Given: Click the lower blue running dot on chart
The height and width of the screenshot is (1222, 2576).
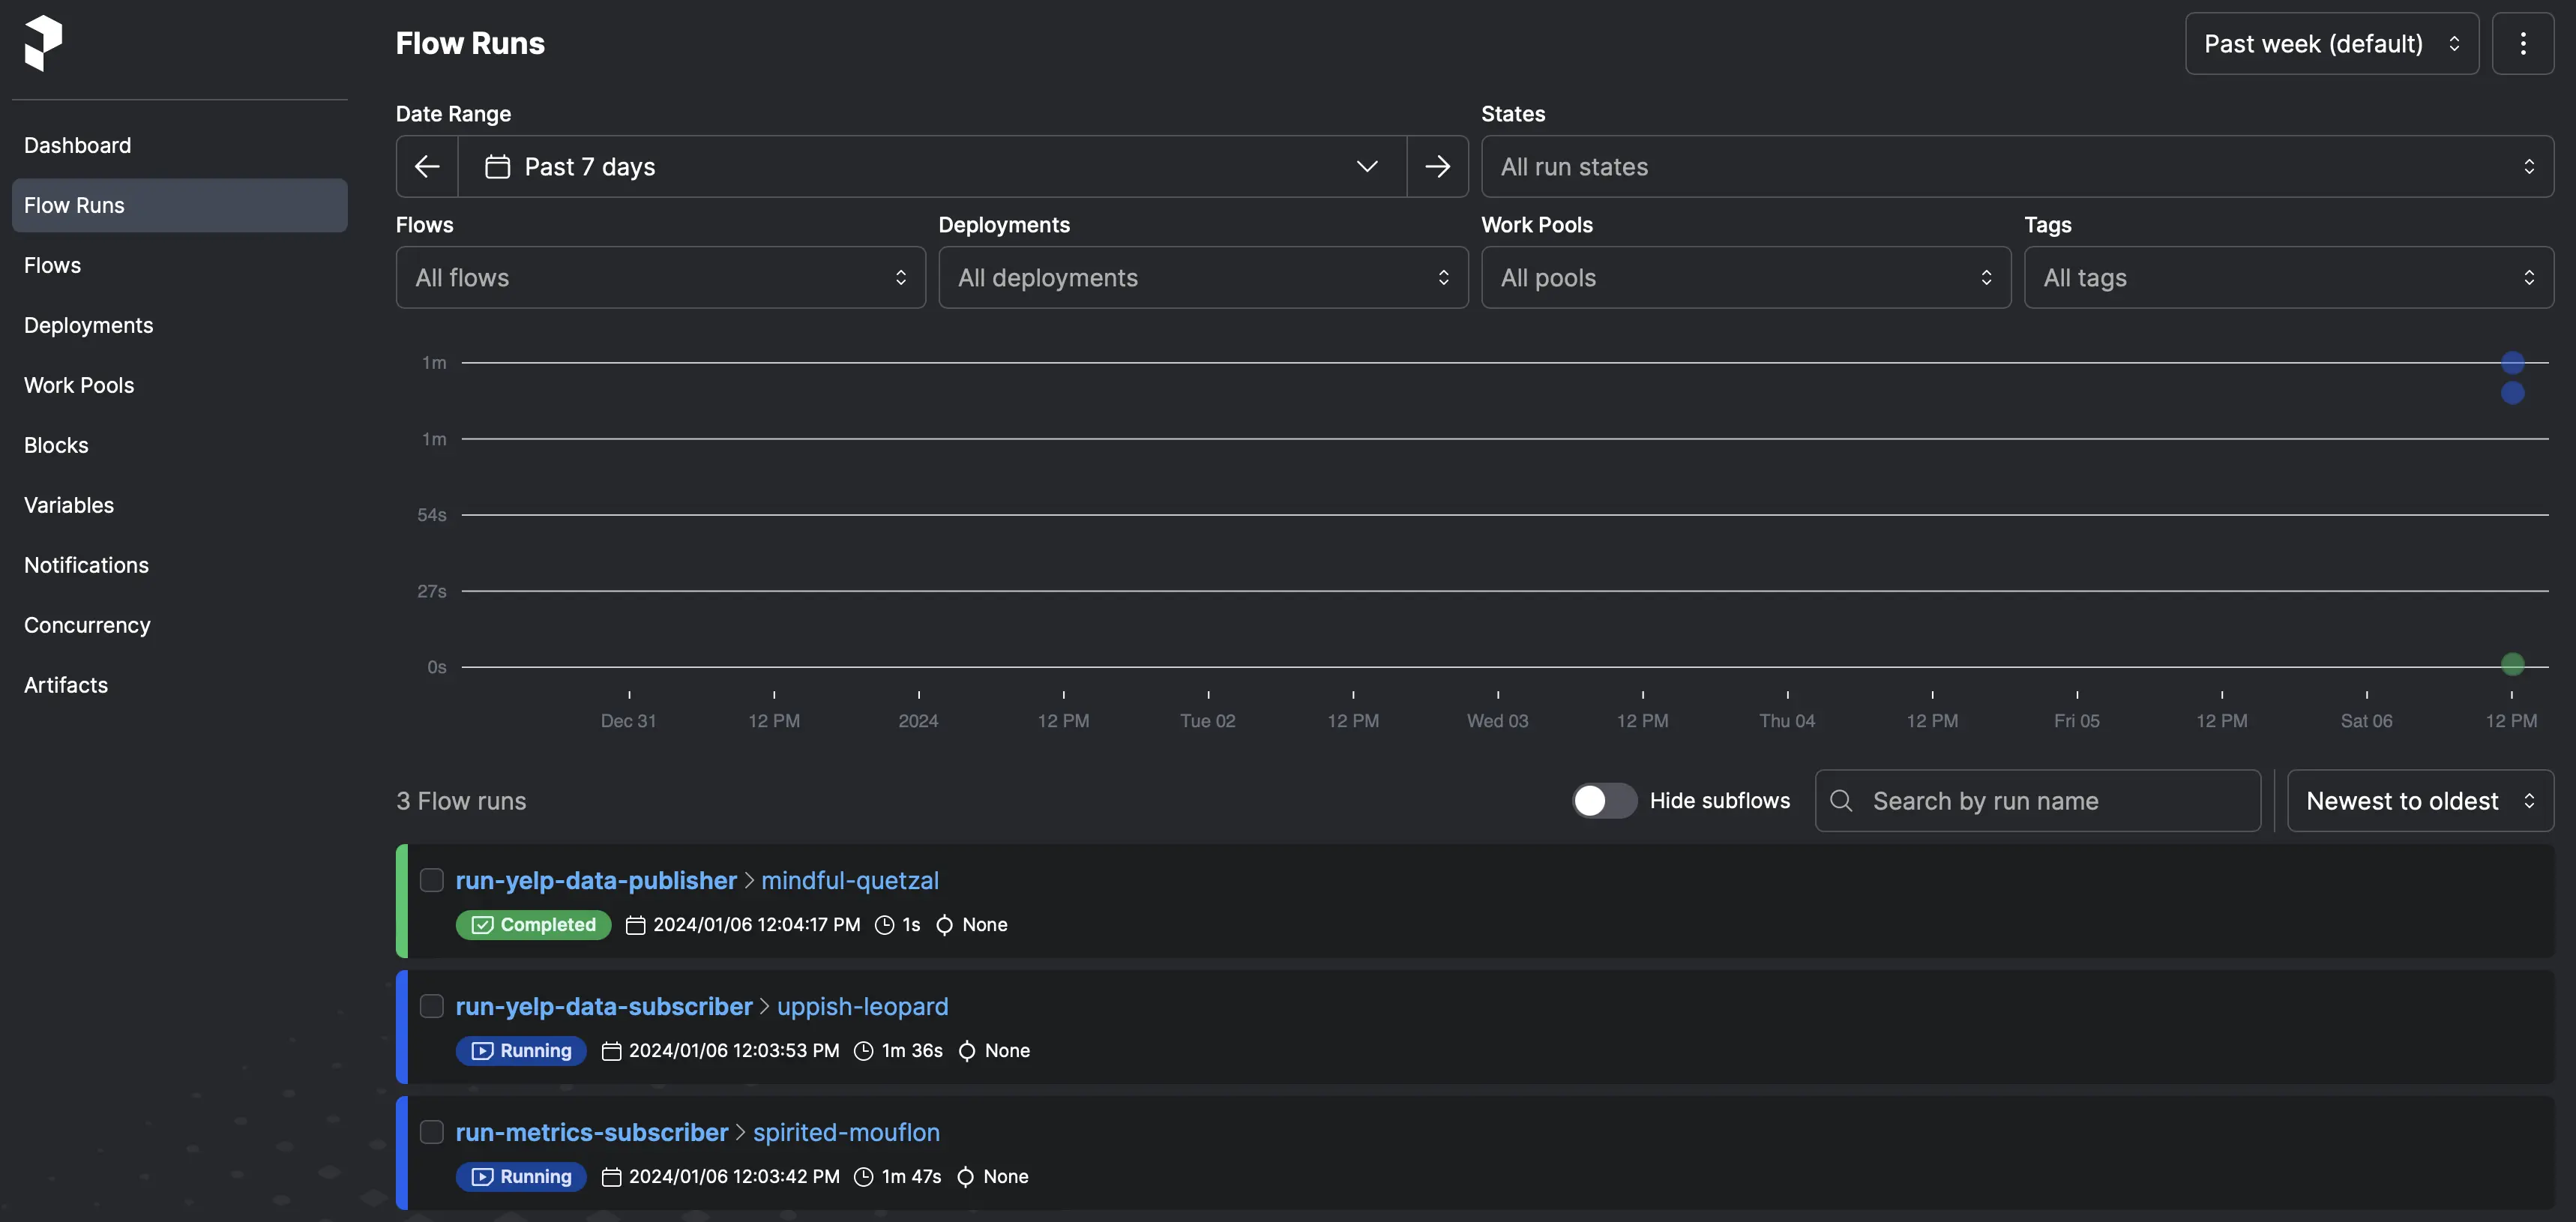Looking at the screenshot, I should coord(2512,392).
